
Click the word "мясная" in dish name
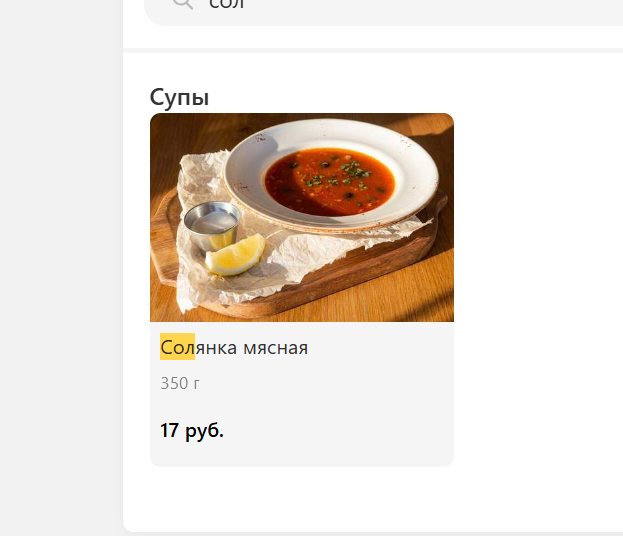coord(276,348)
